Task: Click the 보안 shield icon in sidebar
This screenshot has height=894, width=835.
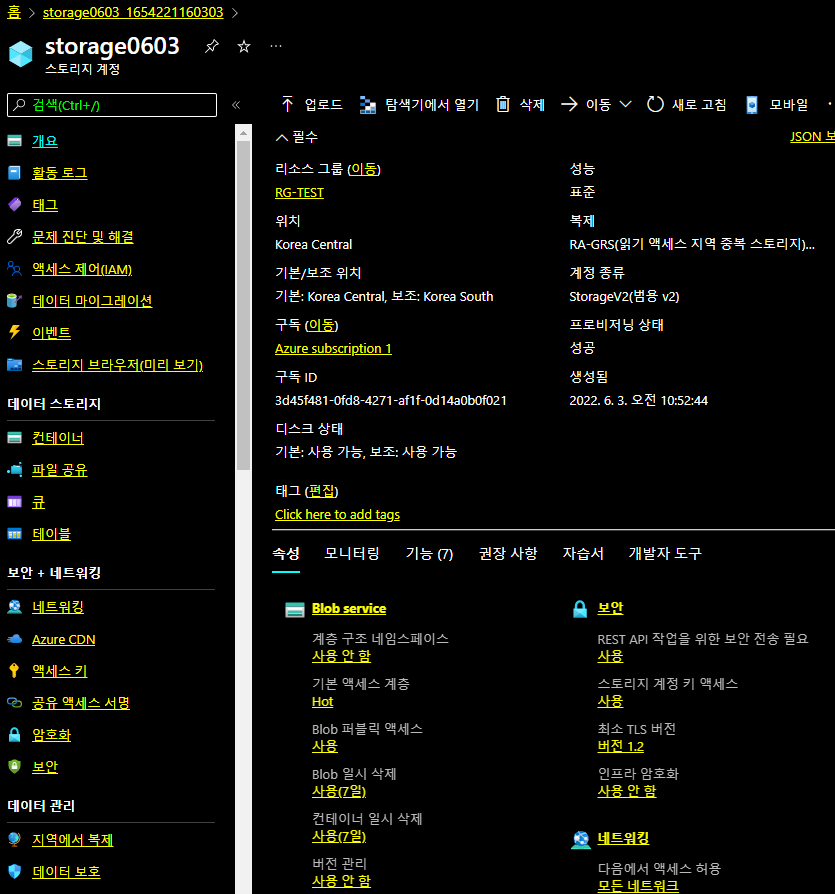Action: (15, 767)
